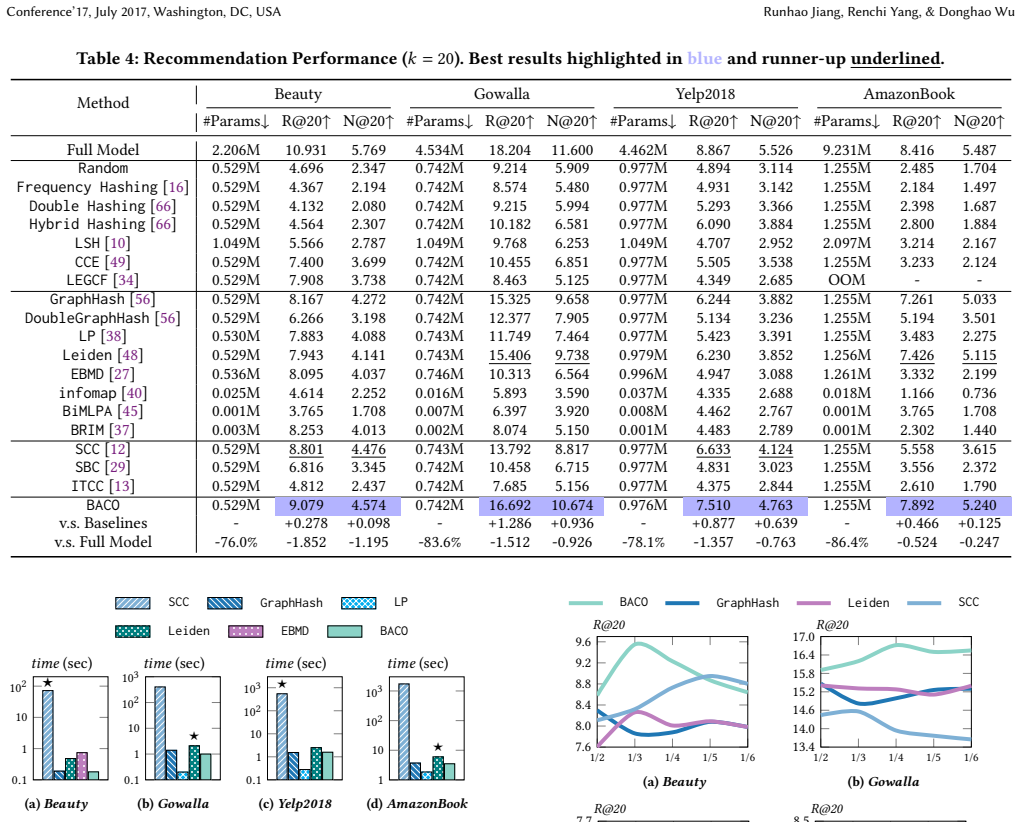Select the "-86.4%" reduction cell
Viewport: 1021px width, 822px height.
click(846, 543)
